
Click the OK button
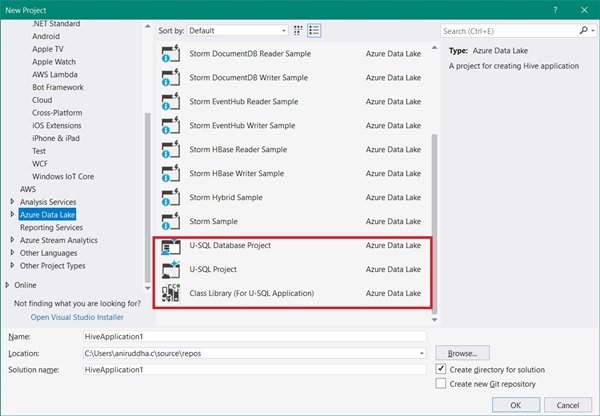pyautogui.click(x=515, y=405)
